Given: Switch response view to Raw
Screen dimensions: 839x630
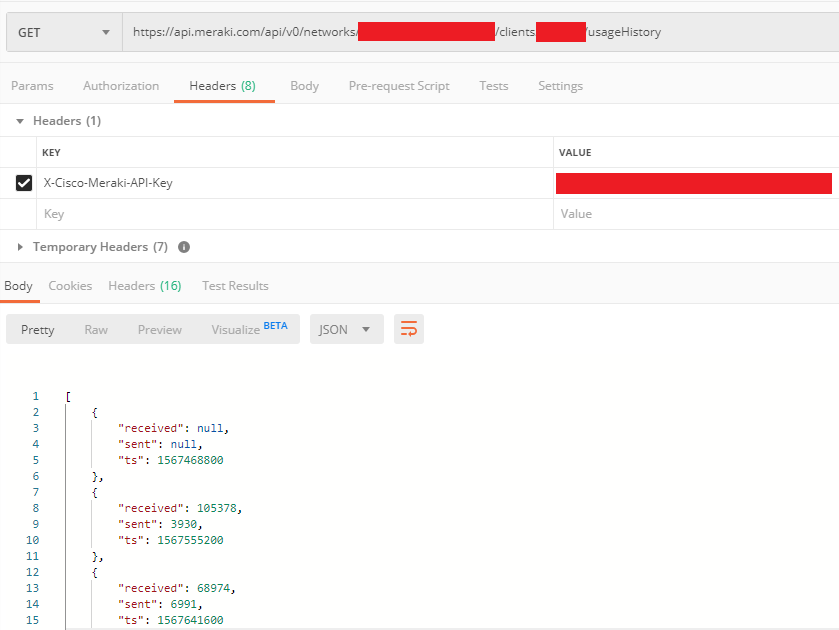Looking at the screenshot, I should [96, 329].
